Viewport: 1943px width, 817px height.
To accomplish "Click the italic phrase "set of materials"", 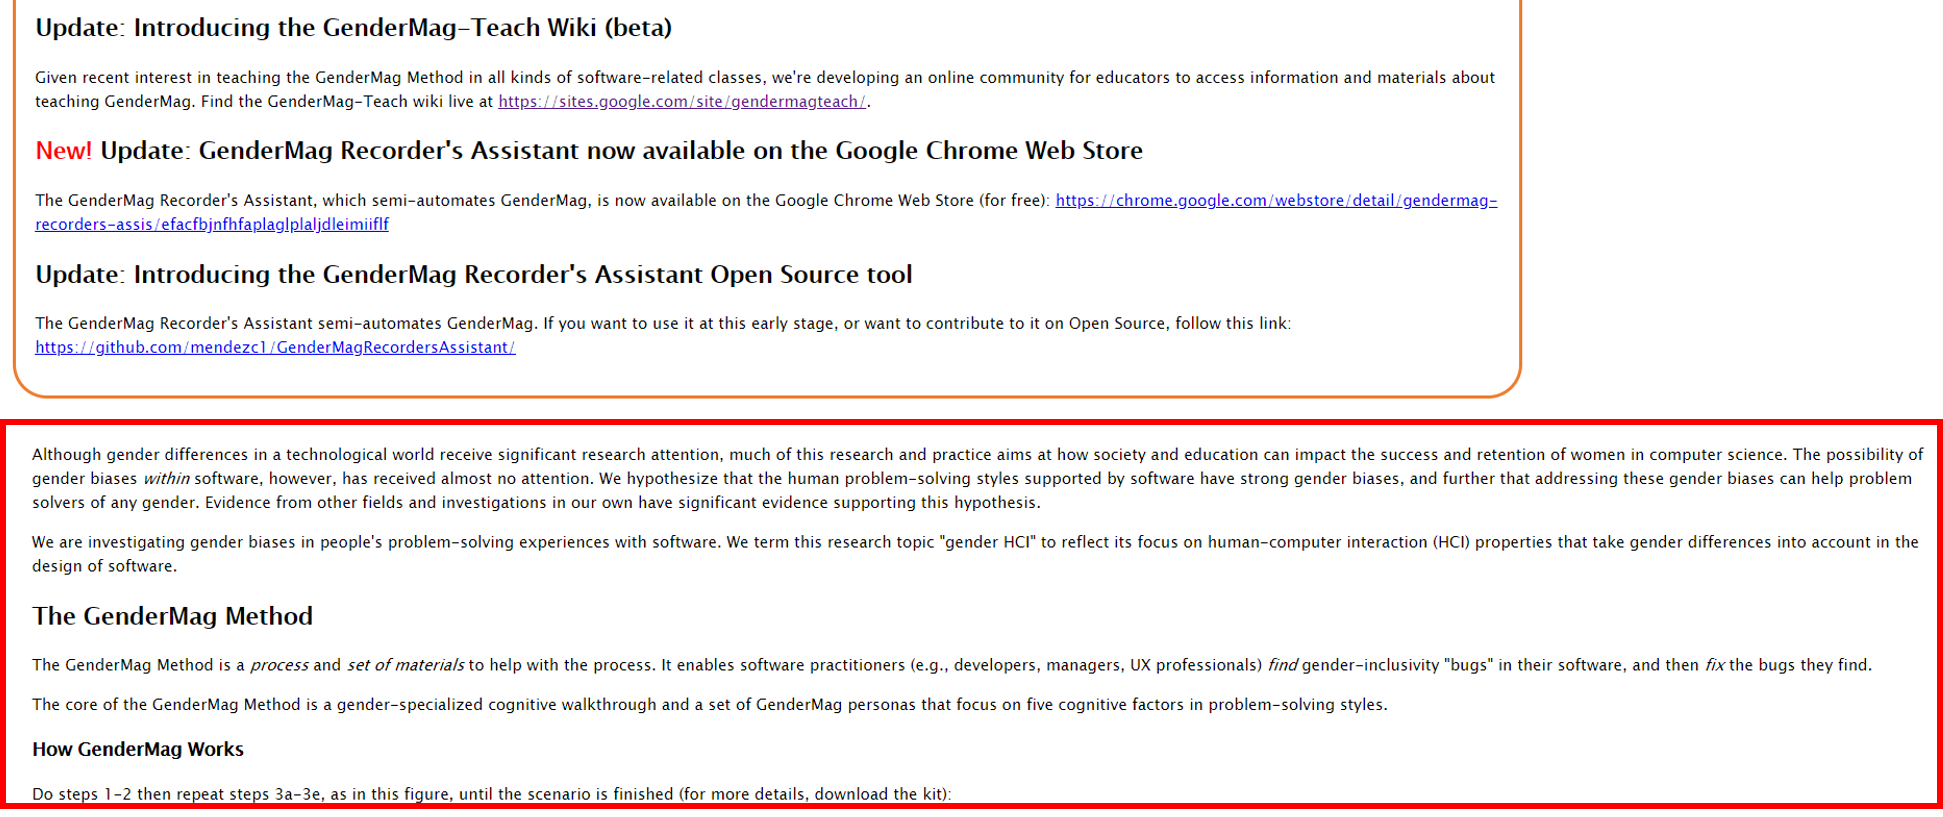I will 405,666.
